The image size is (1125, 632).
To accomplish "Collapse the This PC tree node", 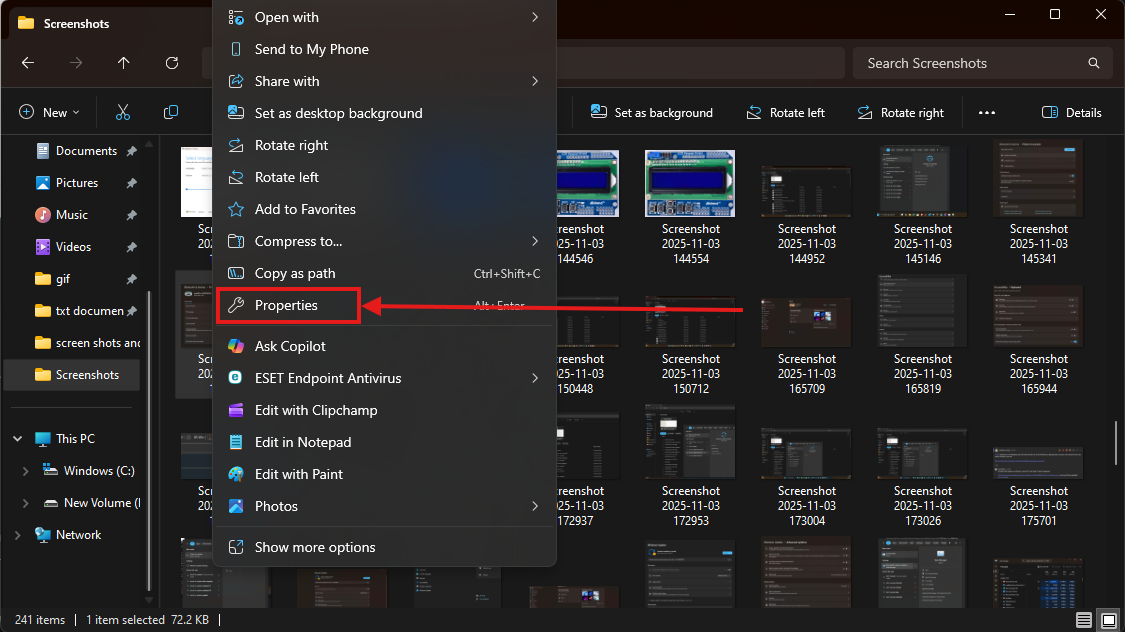I will click(18, 439).
